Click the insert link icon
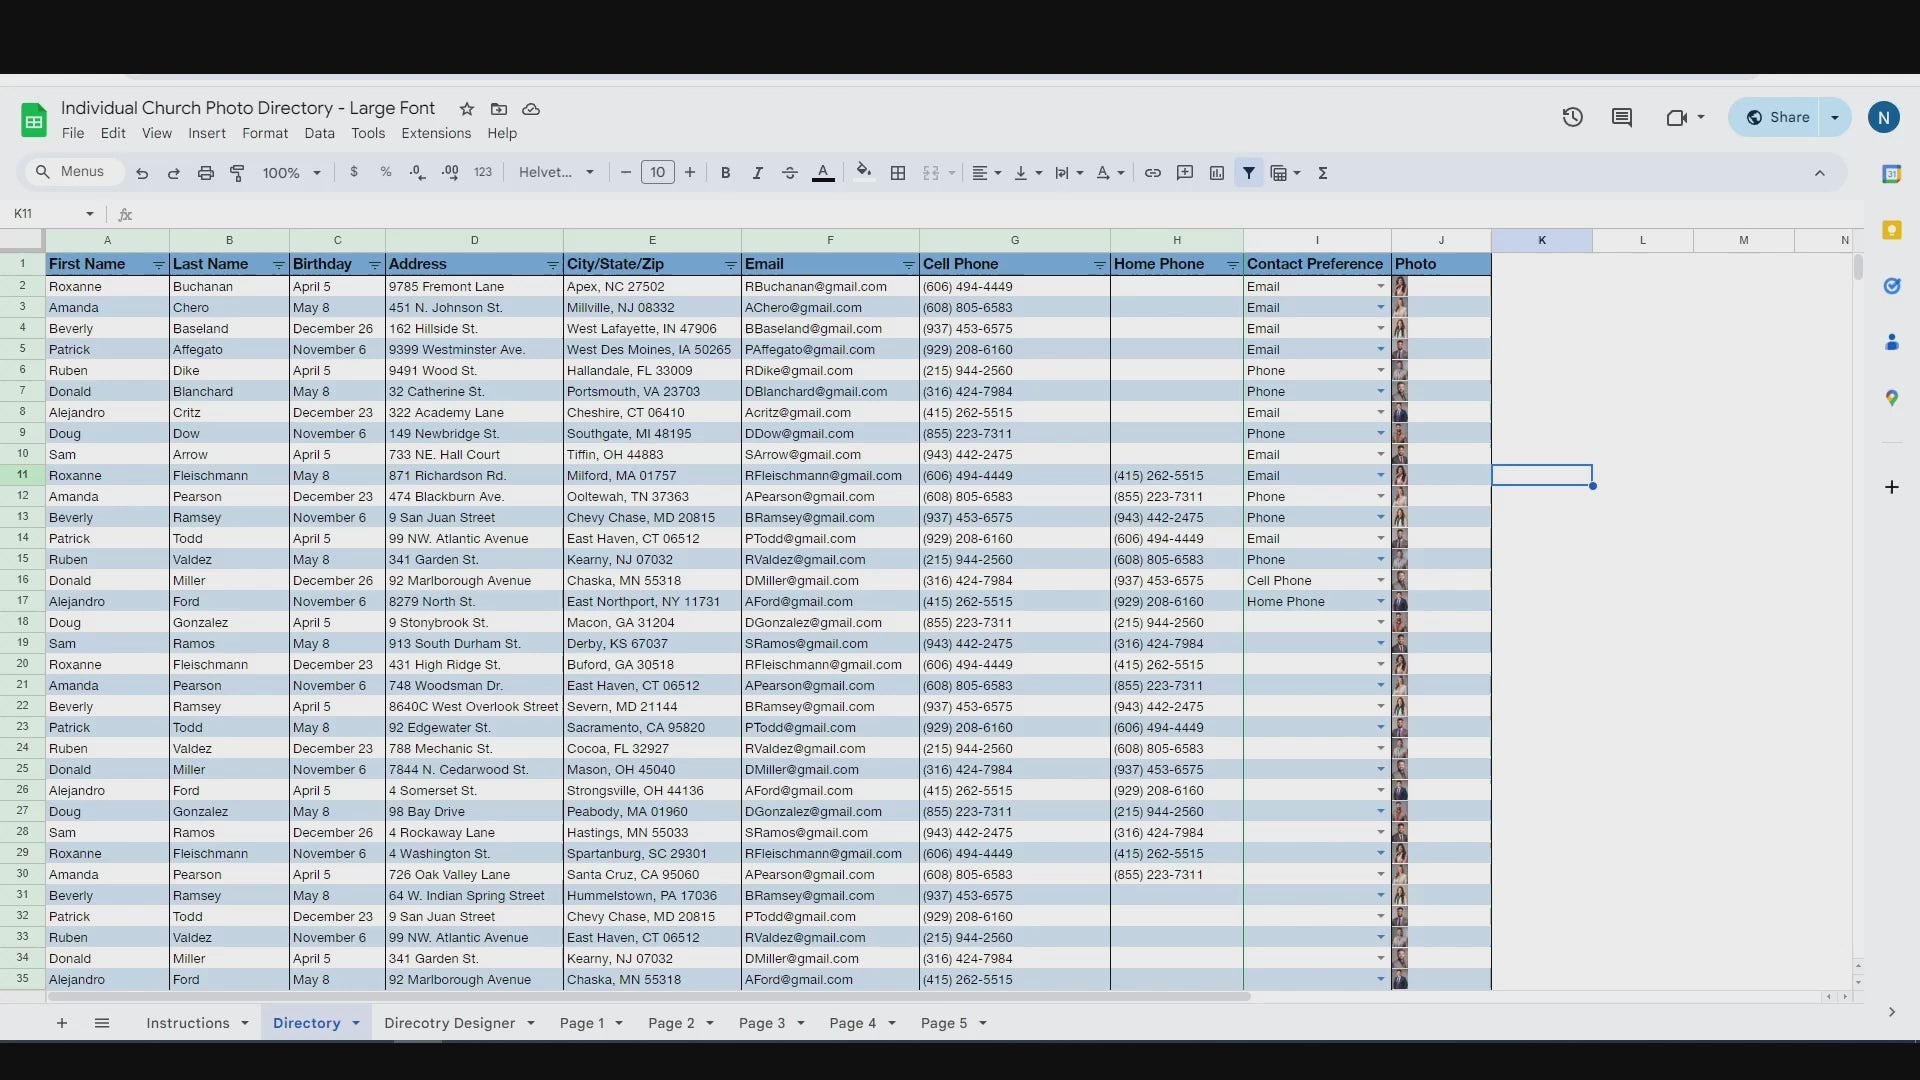 1152,173
